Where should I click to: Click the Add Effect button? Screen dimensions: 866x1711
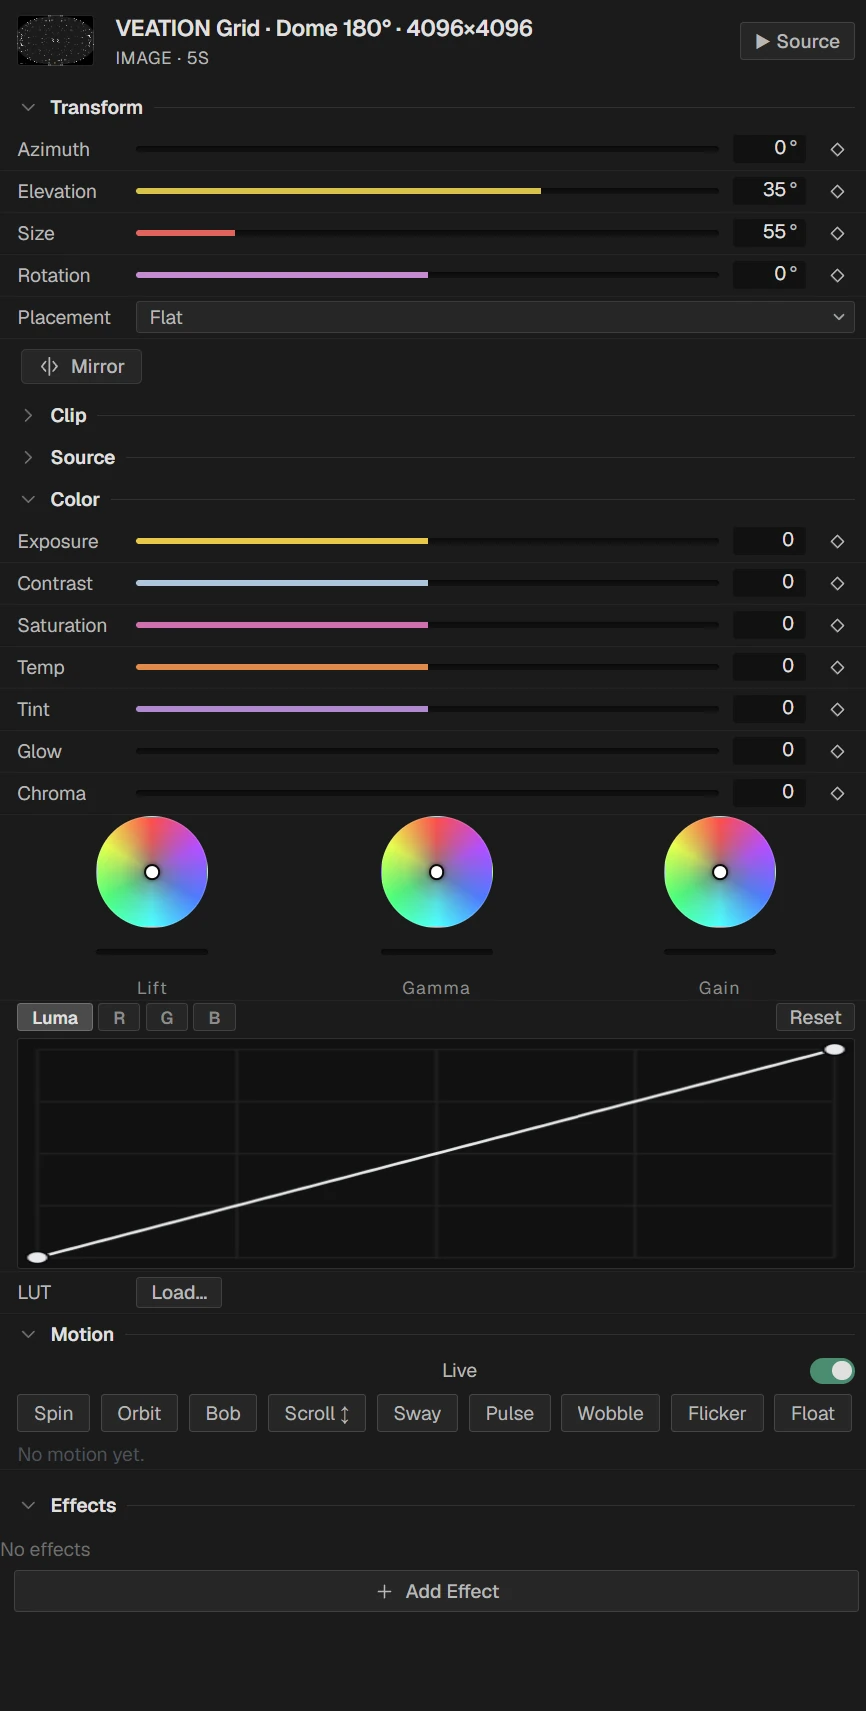[437, 1591]
